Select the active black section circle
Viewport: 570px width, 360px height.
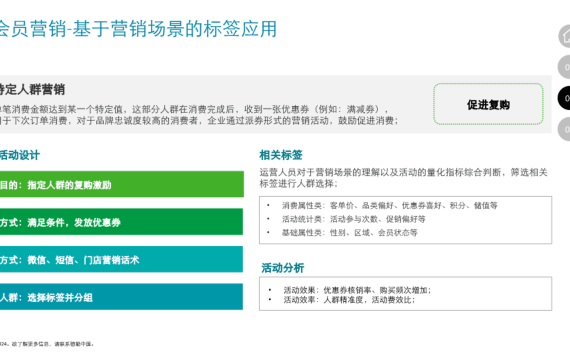pyautogui.click(x=565, y=98)
